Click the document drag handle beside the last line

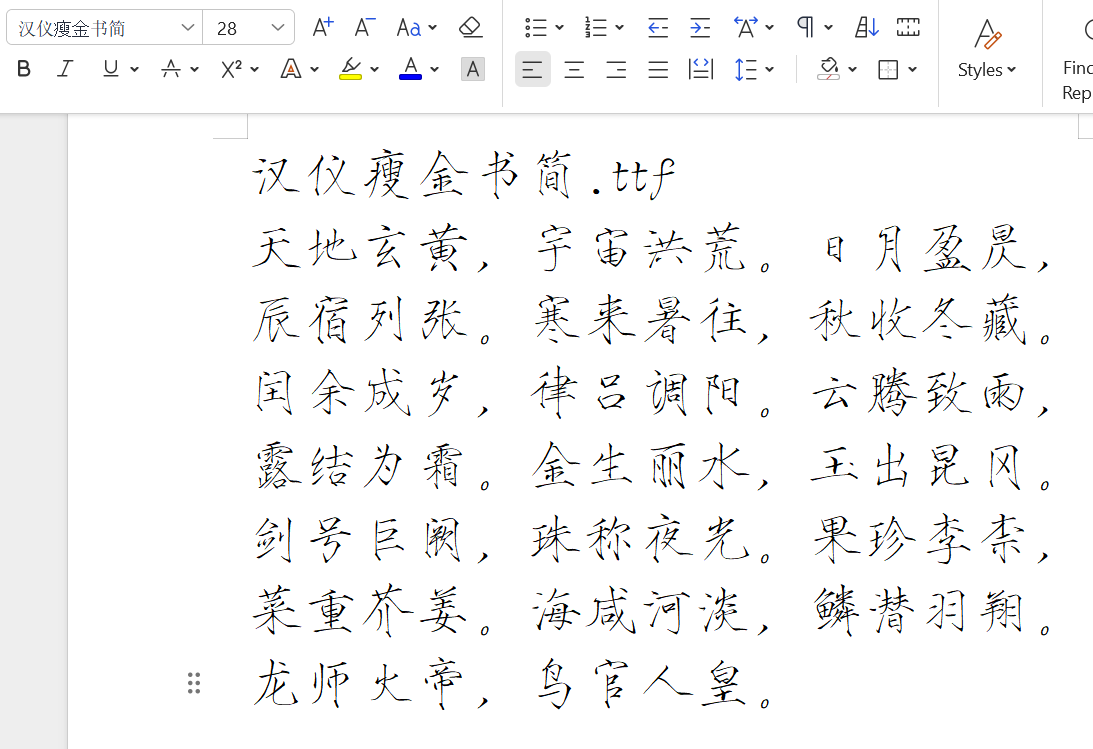[x=194, y=683]
